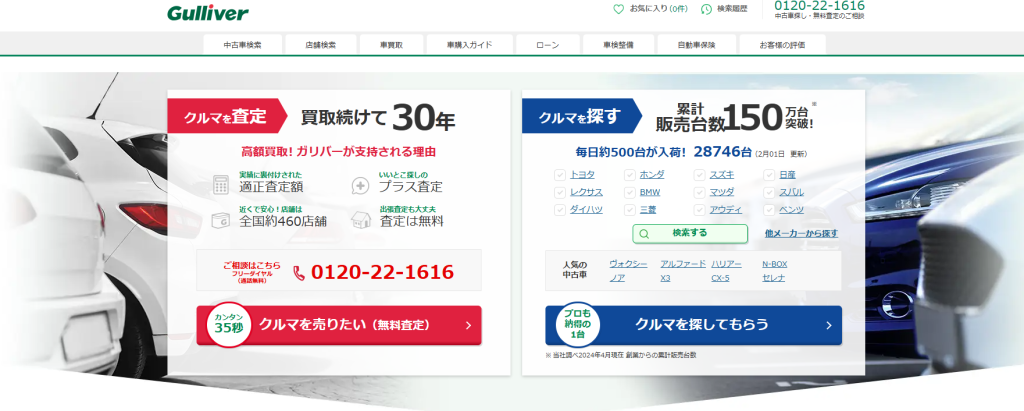Click the 人気の中古車 label
Screen dimensions: 1024x411
point(574,270)
